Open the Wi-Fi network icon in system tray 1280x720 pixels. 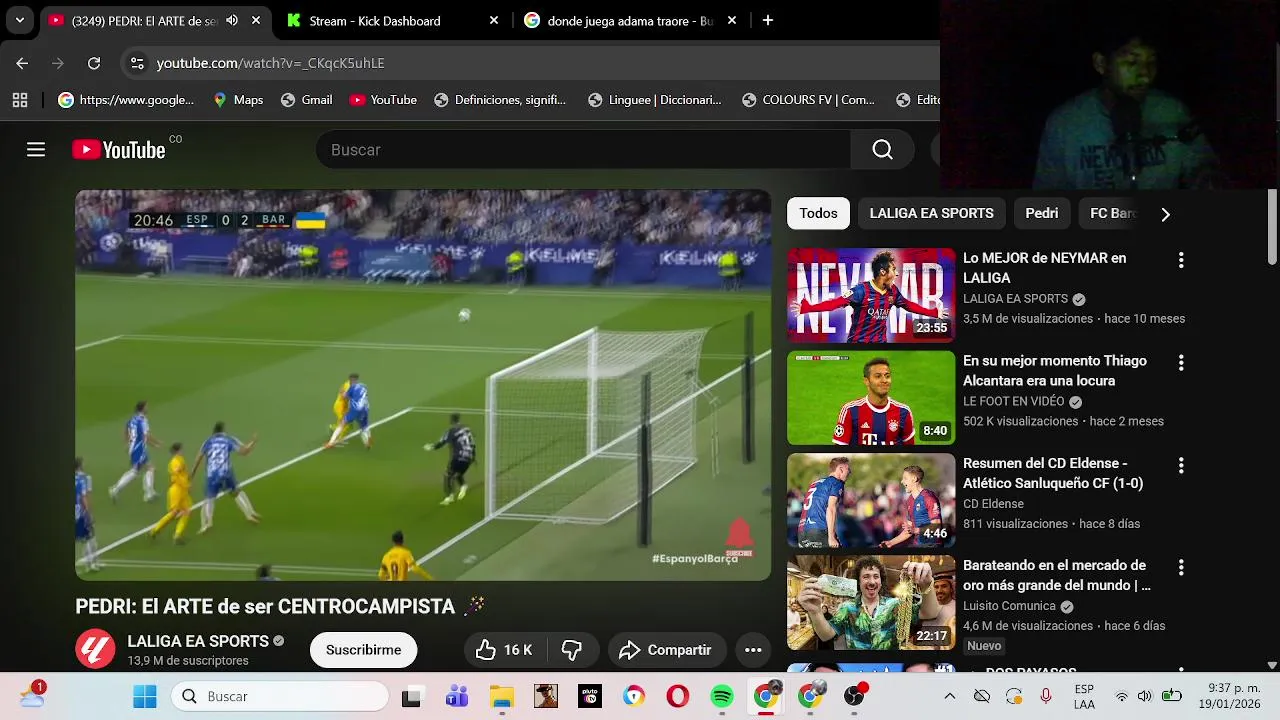click(x=1122, y=696)
